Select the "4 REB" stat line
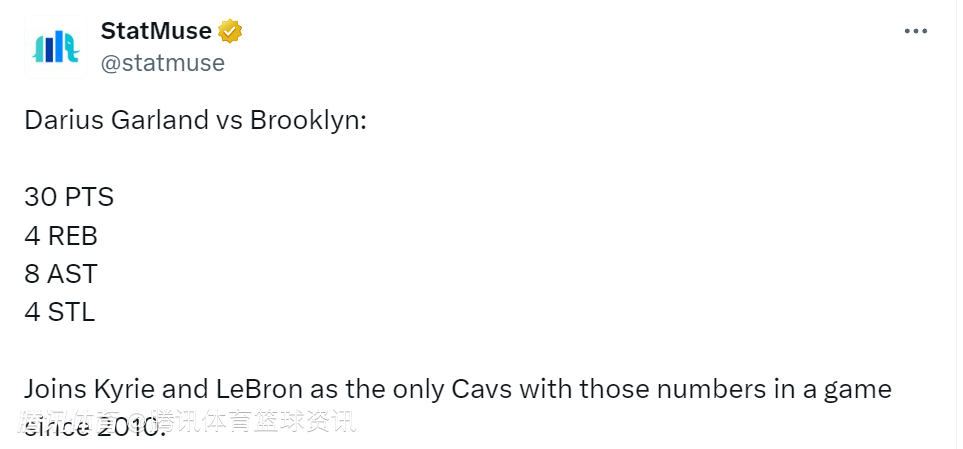Screen dimensions: 963x449 point(61,235)
